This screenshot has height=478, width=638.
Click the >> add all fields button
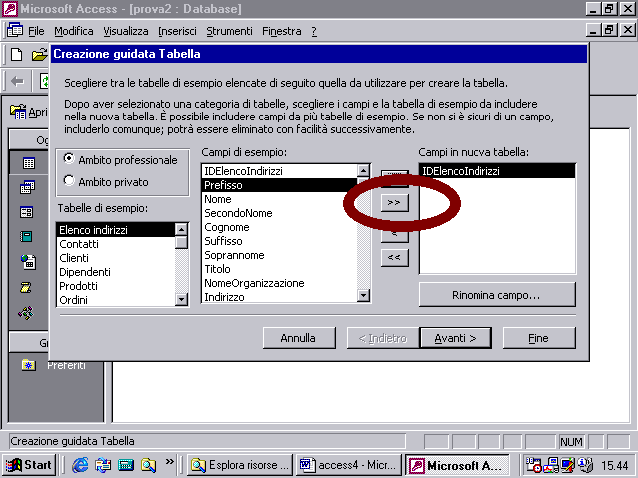click(x=394, y=202)
